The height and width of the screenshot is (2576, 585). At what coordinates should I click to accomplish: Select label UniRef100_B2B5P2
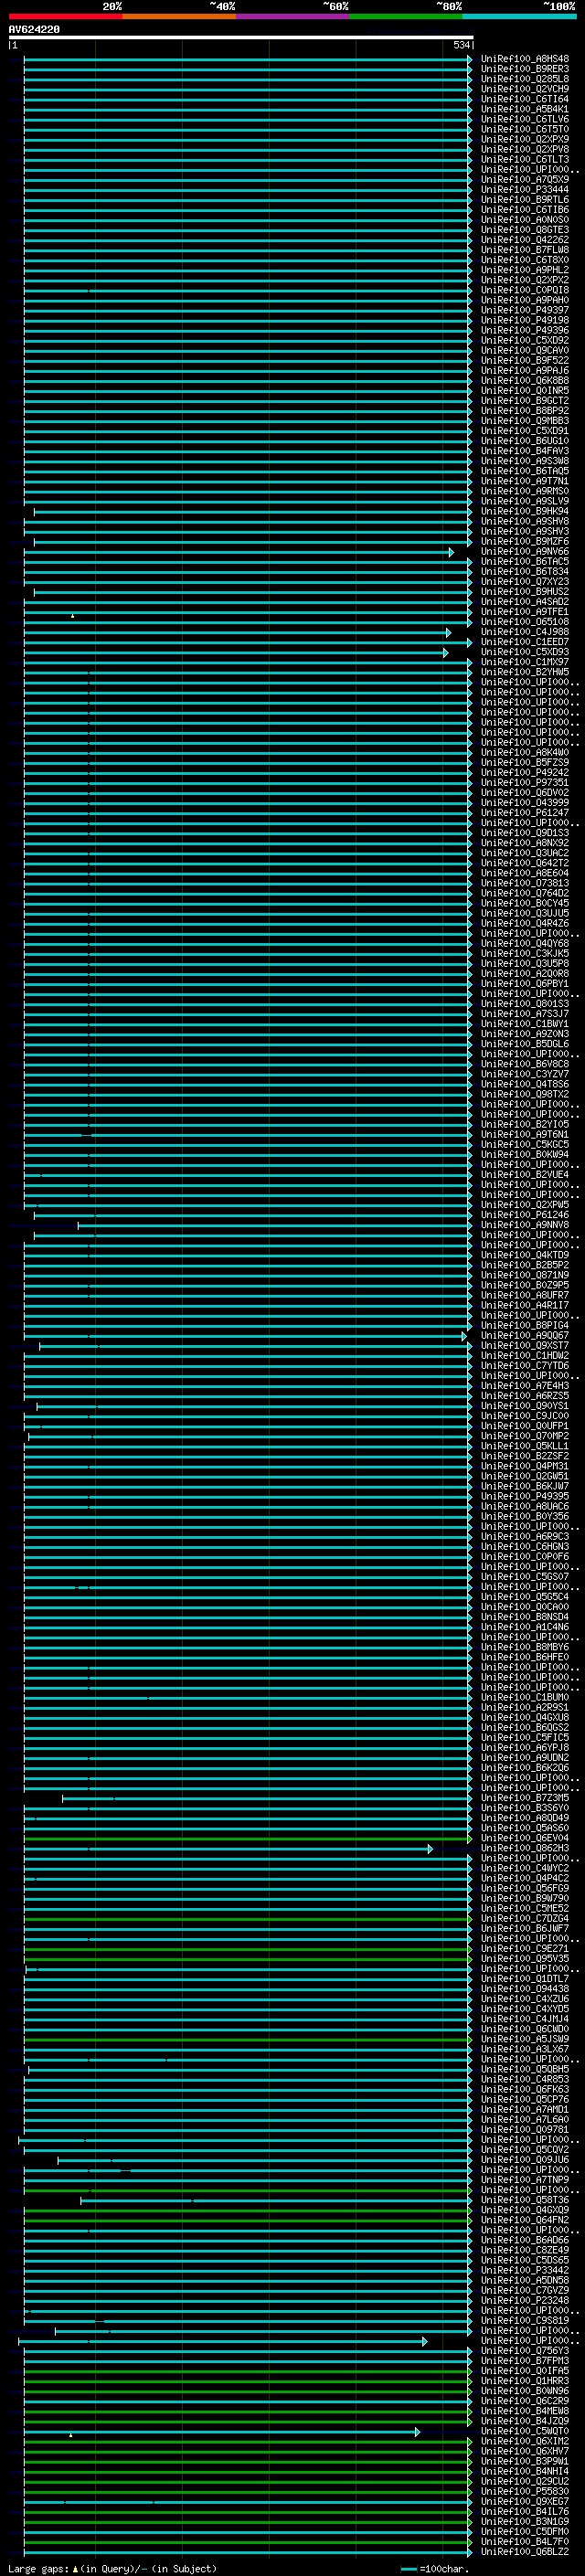[525, 1265]
